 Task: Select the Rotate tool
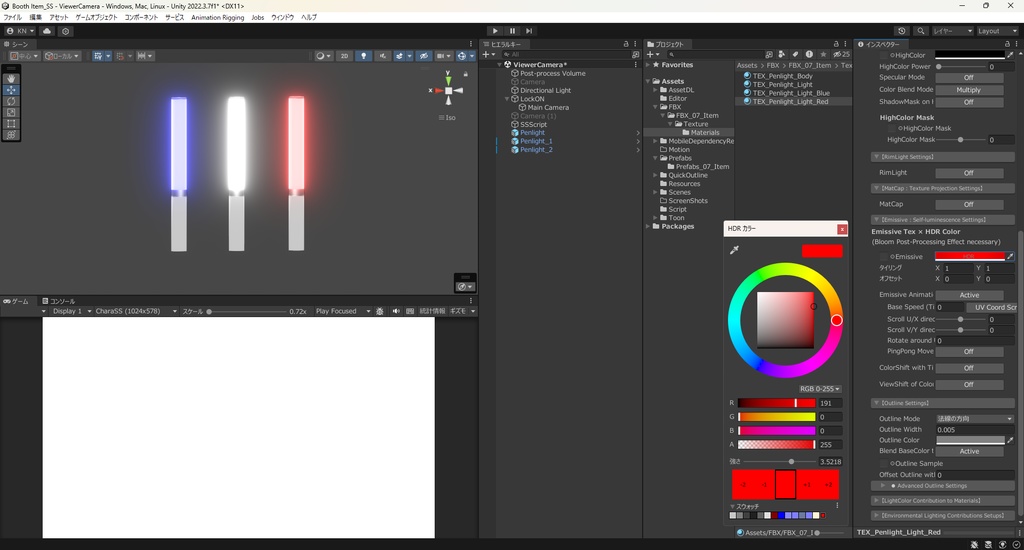click(11, 101)
